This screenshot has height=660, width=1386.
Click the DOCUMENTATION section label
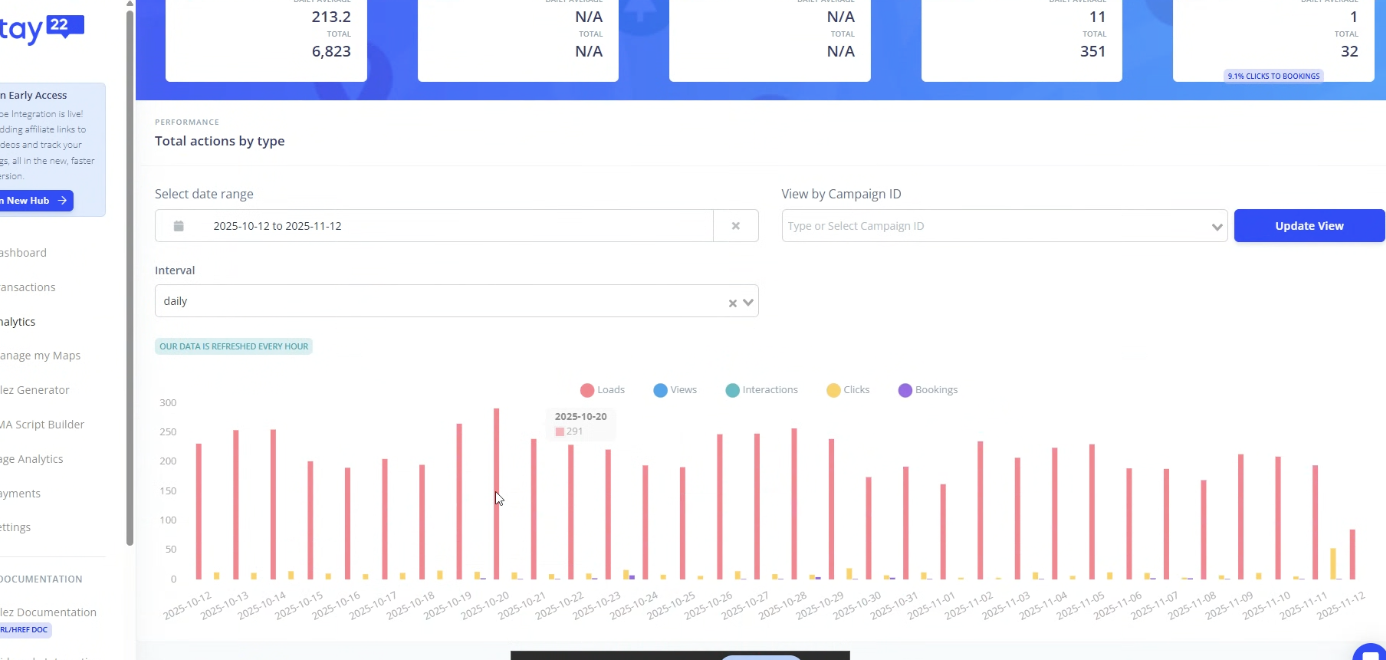(41, 579)
